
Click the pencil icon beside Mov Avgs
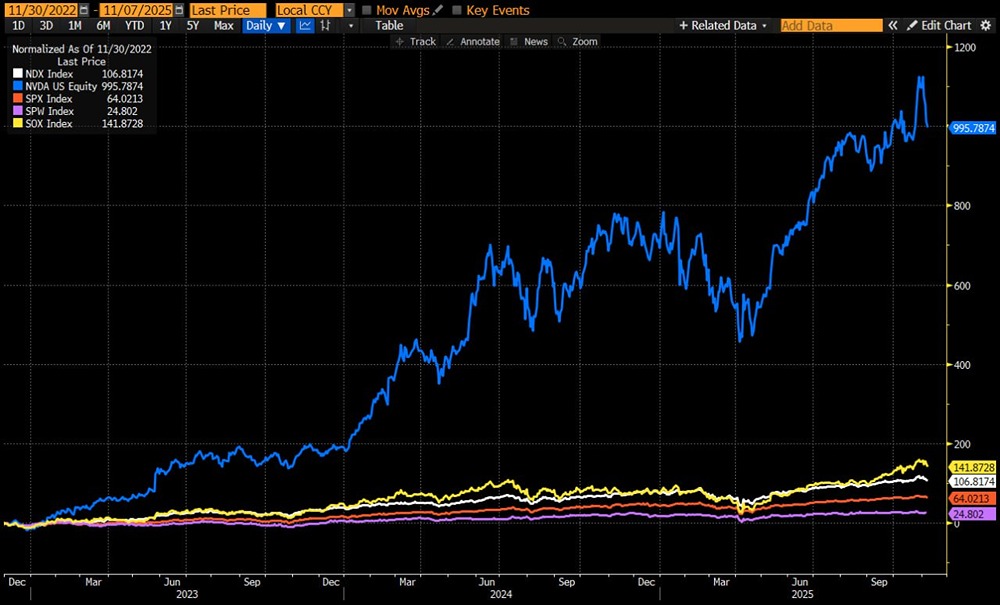(x=436, y=10)
